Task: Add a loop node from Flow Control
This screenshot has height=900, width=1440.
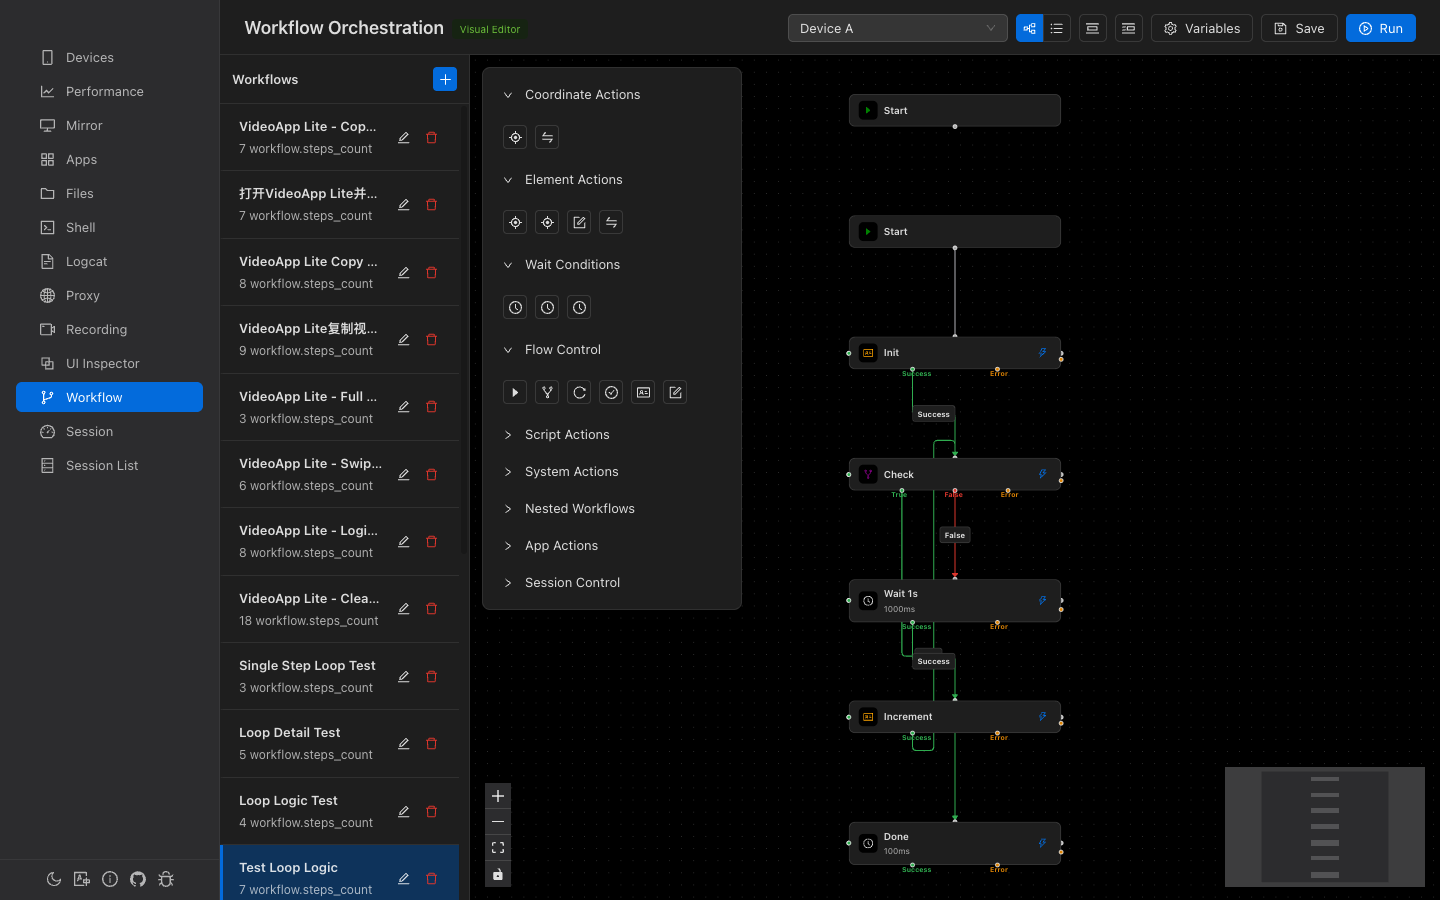Action: point(578,392)
